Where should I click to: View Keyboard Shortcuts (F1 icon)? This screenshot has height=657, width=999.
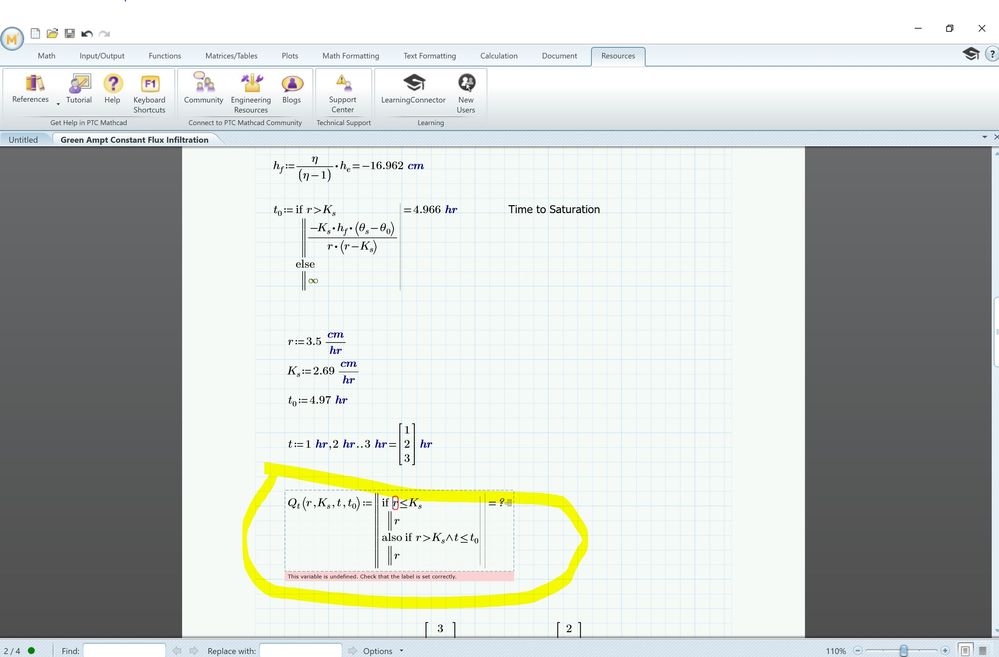tap(149, 94)
